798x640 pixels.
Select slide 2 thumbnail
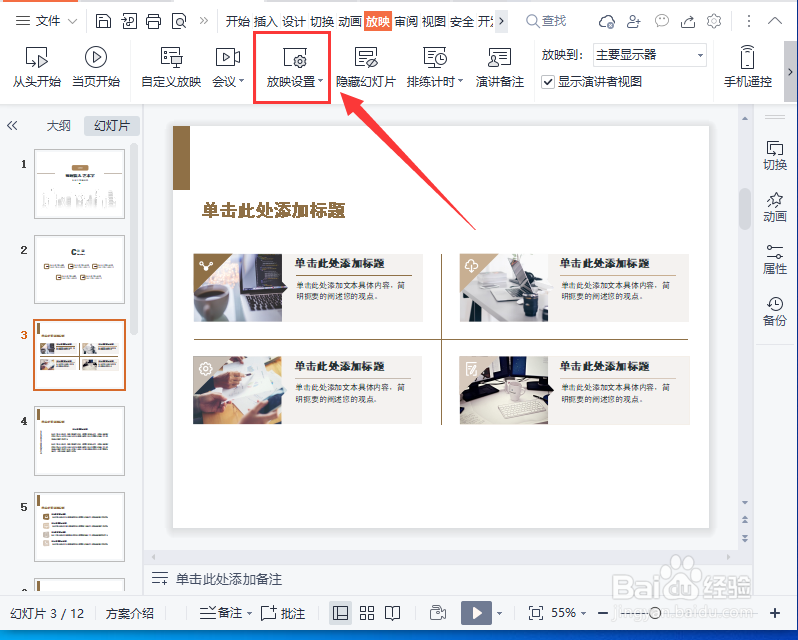tap(79, 269)
